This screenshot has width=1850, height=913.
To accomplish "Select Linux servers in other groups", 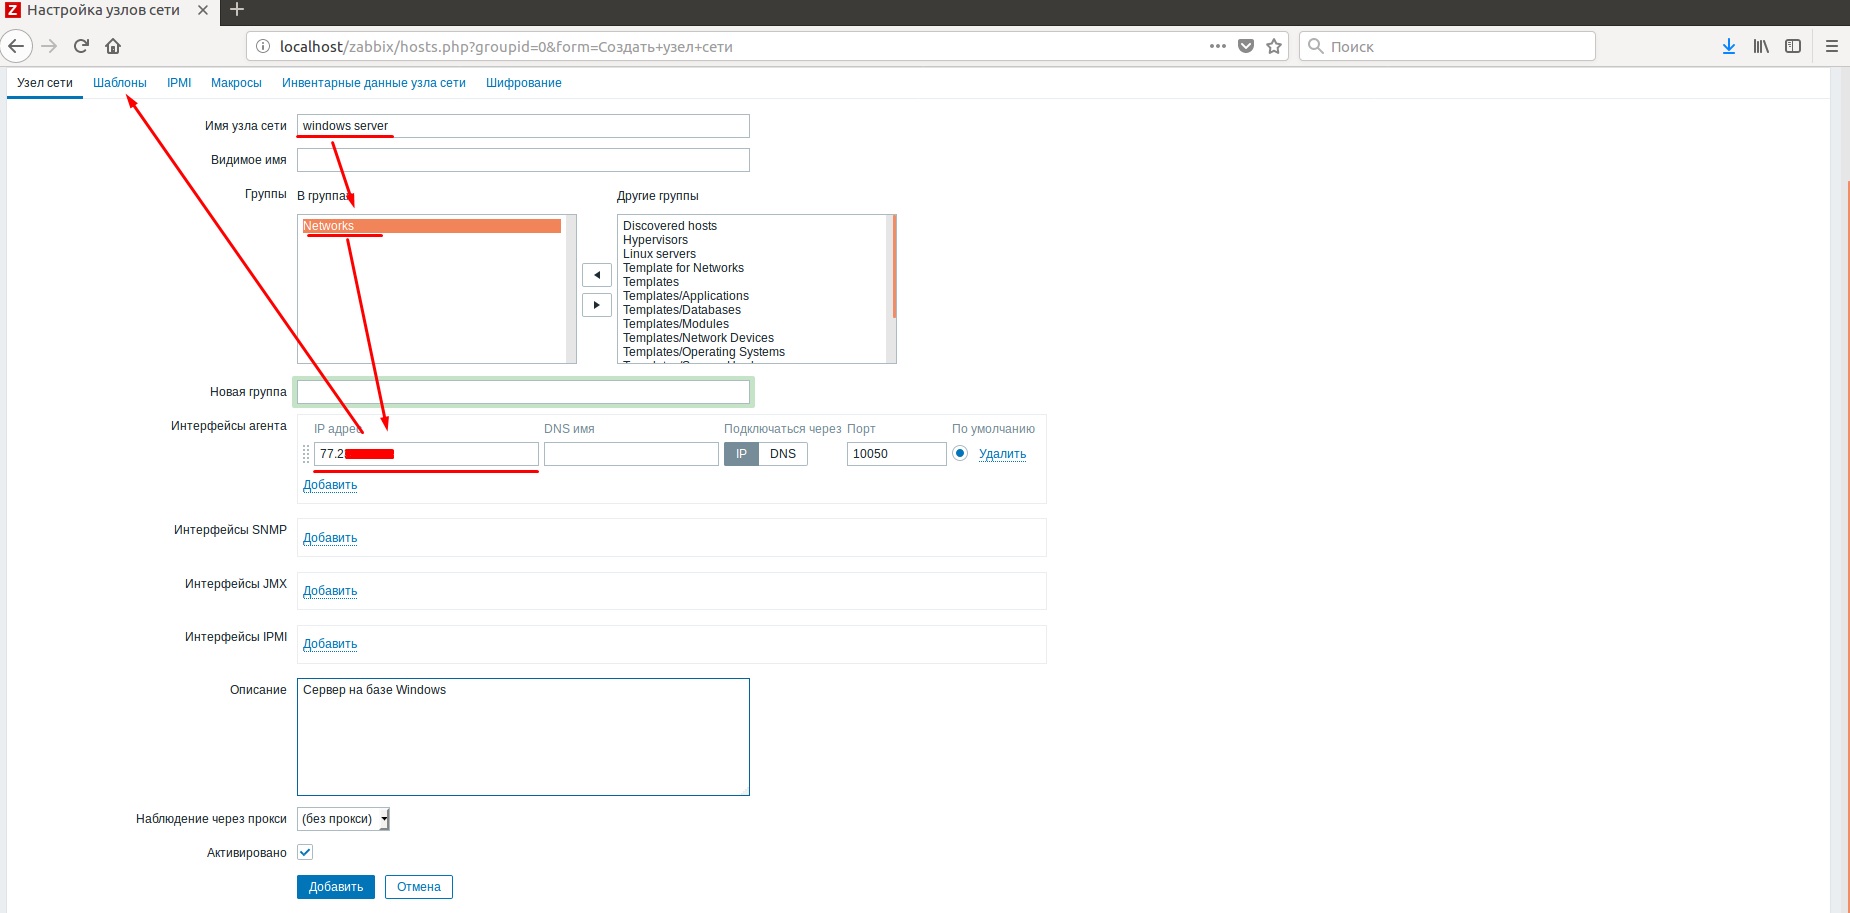I will tap(659, 254).
